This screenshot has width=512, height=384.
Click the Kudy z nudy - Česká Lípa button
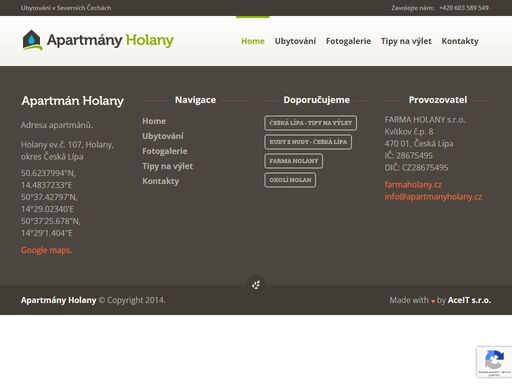[x=308, y=142]
